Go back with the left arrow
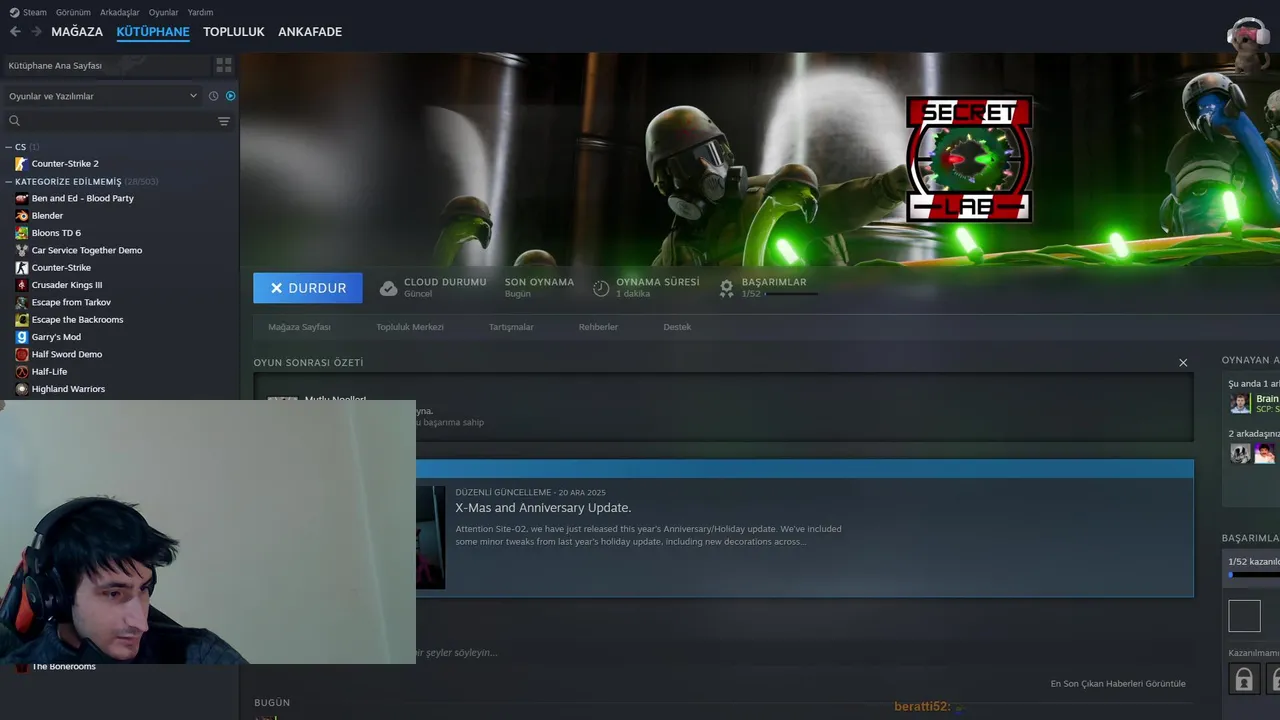Screen dimensions: 1280x720 [x=15, y=32]
